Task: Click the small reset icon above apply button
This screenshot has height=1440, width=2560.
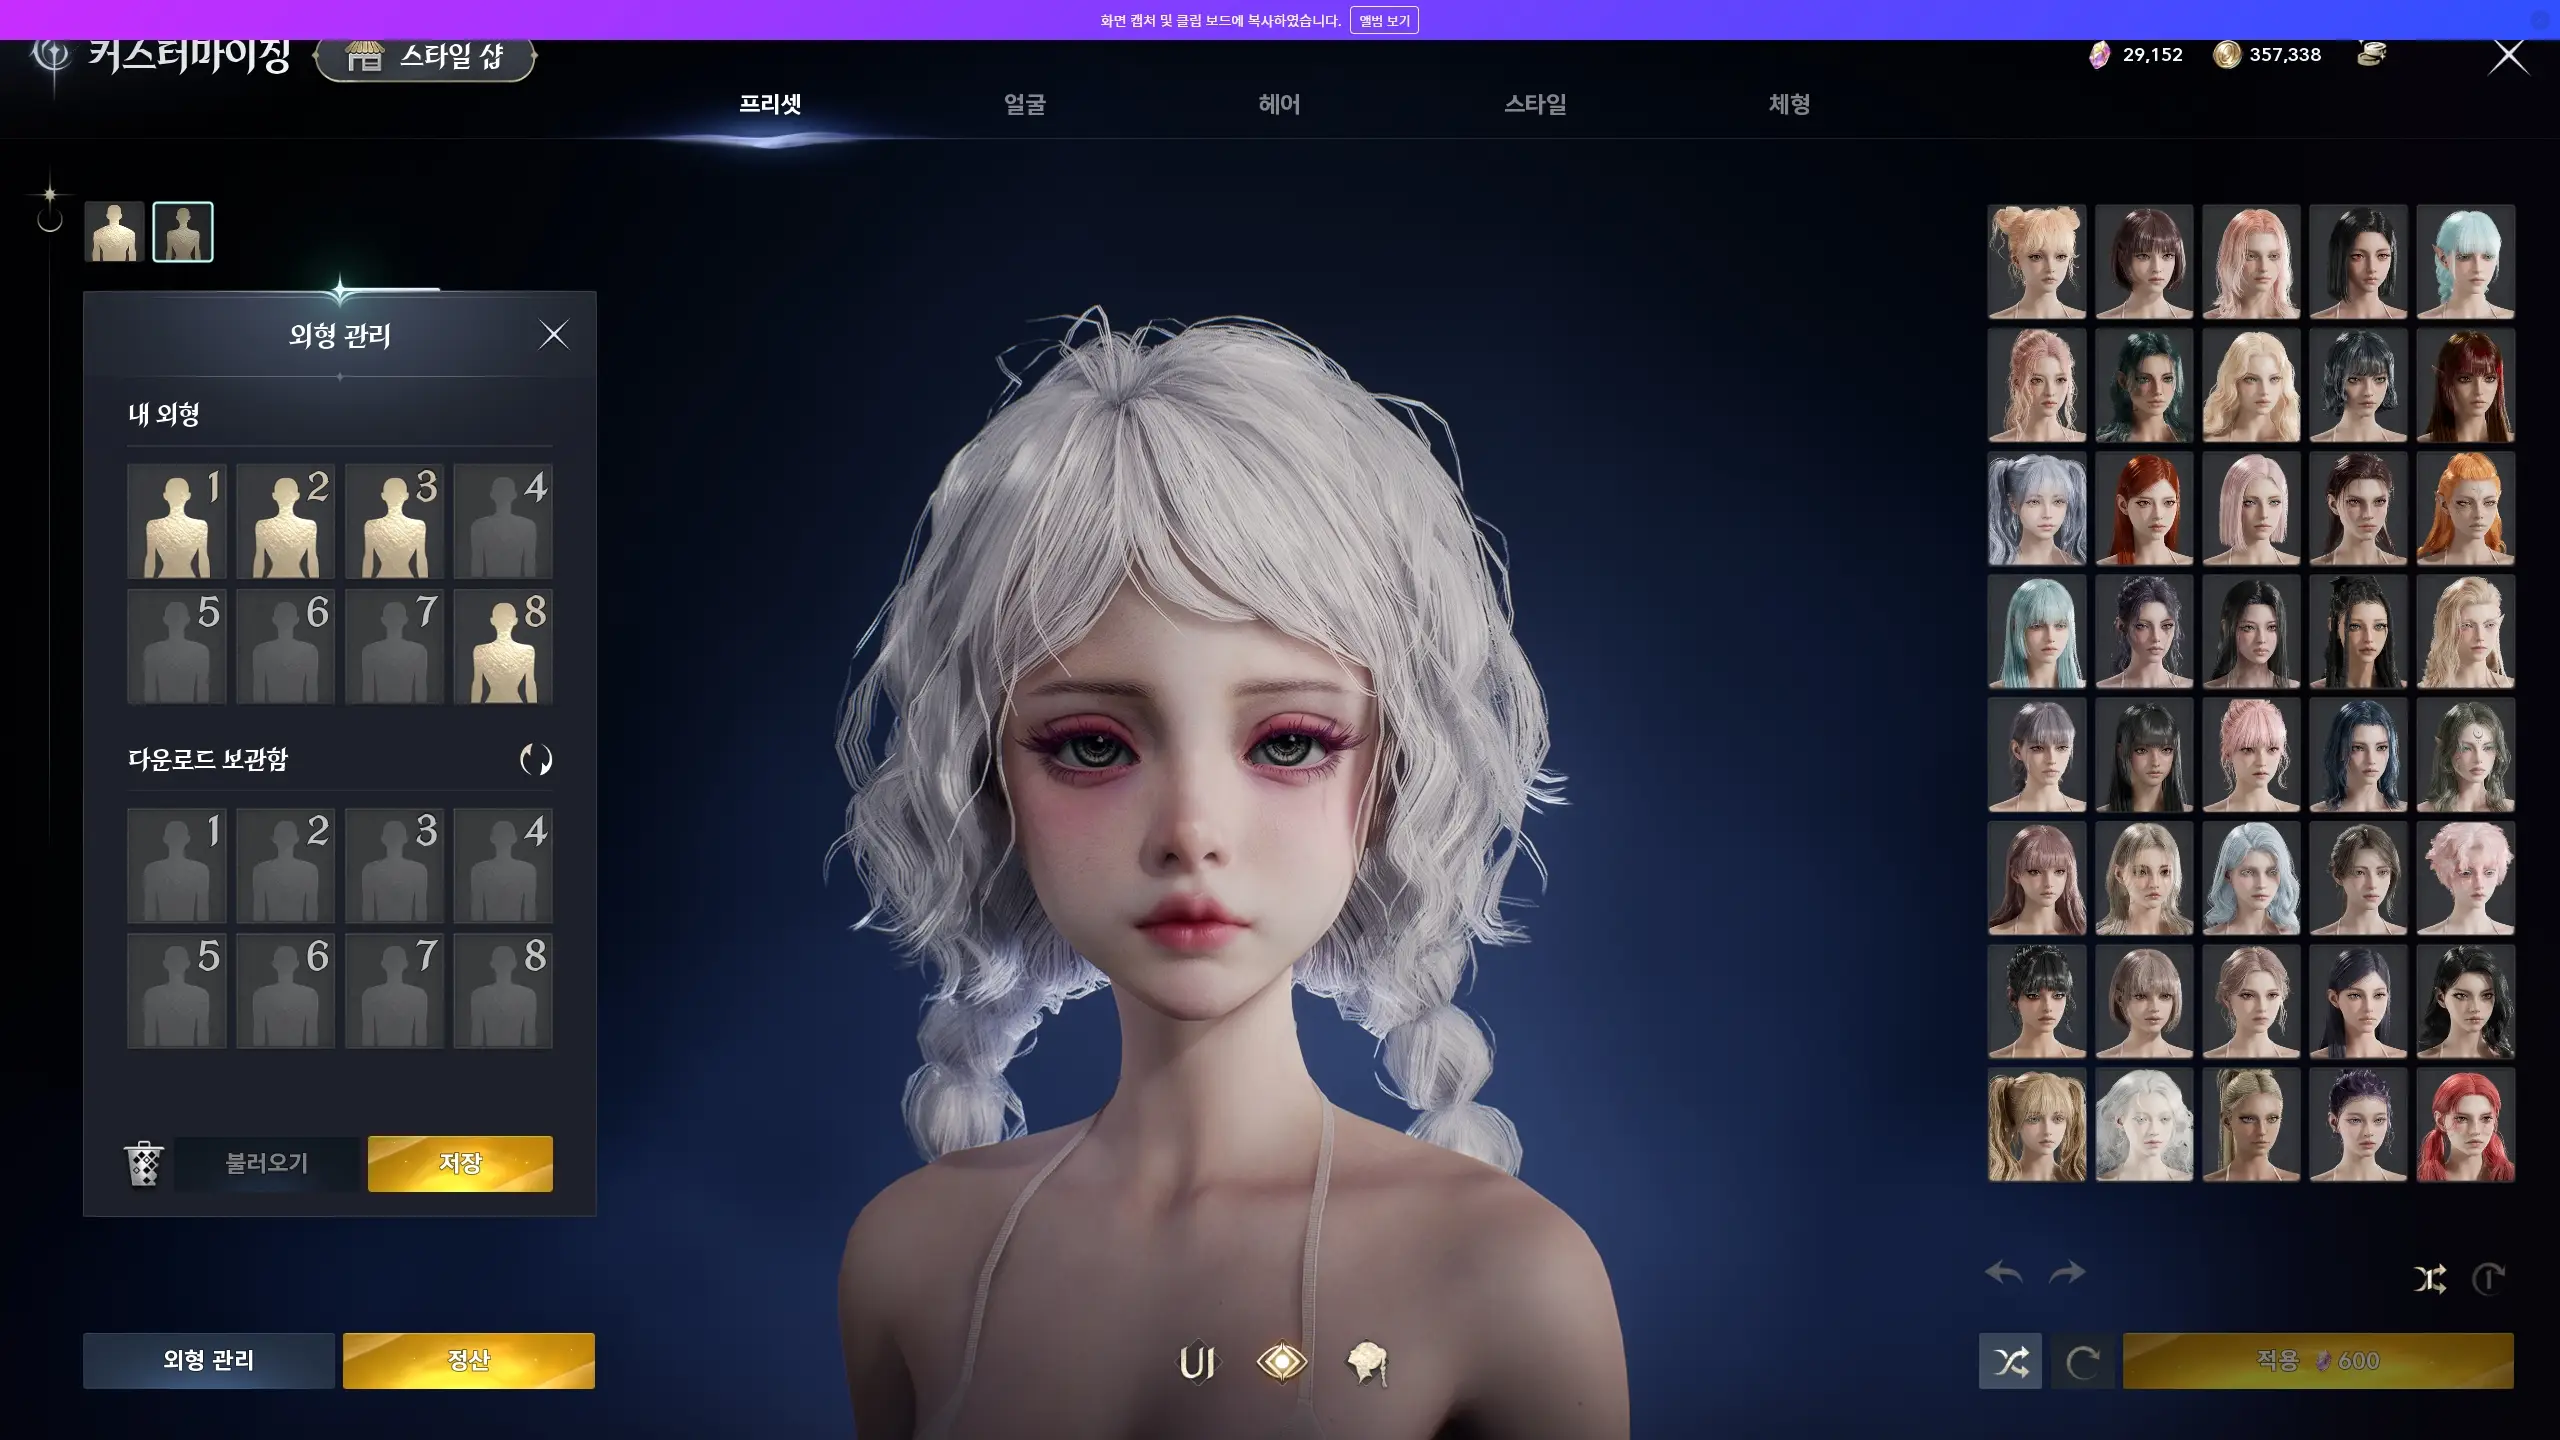Action: coord(2488,1279)
